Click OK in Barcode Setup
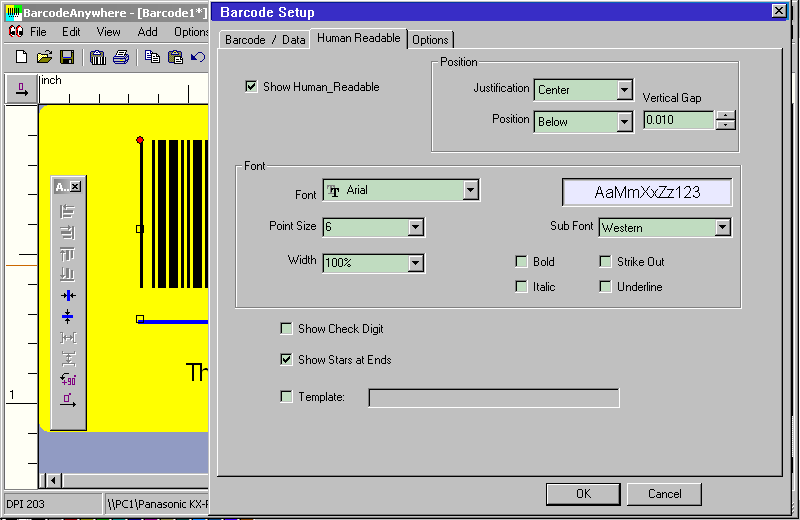 [x=583, y=494]
